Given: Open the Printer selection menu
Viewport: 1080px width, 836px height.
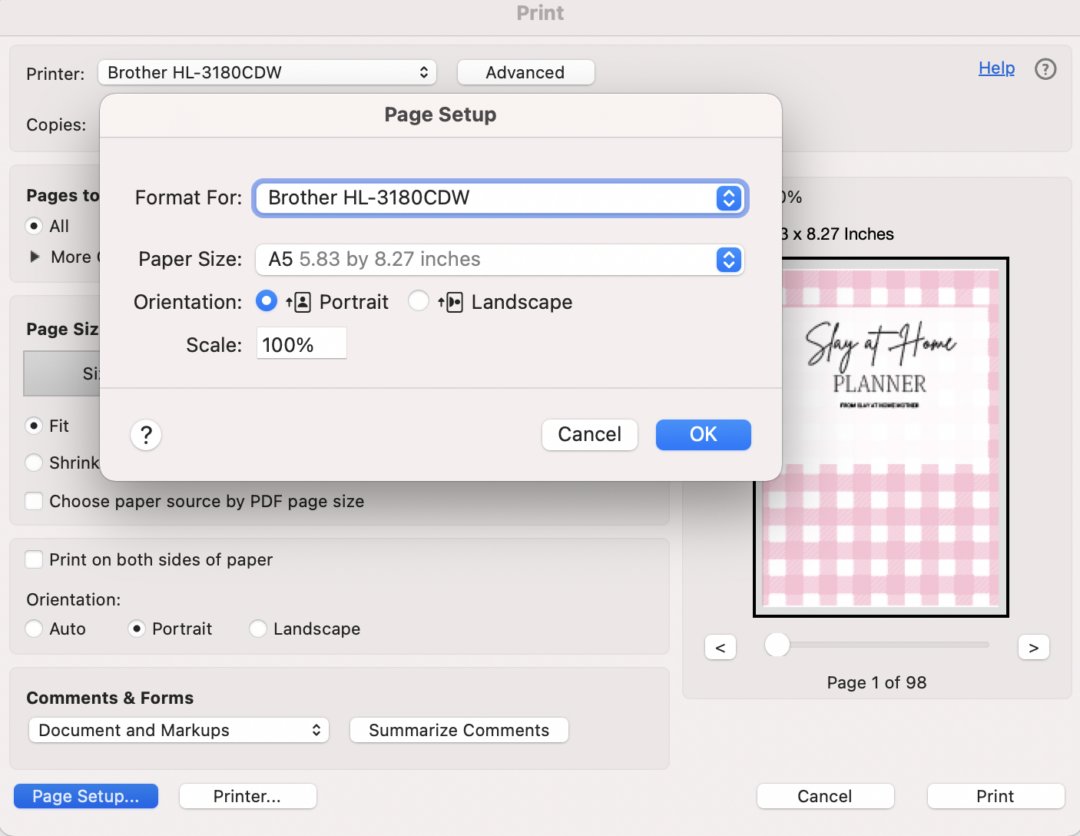Looking at the screenshot, I should [x=267, y=72].
